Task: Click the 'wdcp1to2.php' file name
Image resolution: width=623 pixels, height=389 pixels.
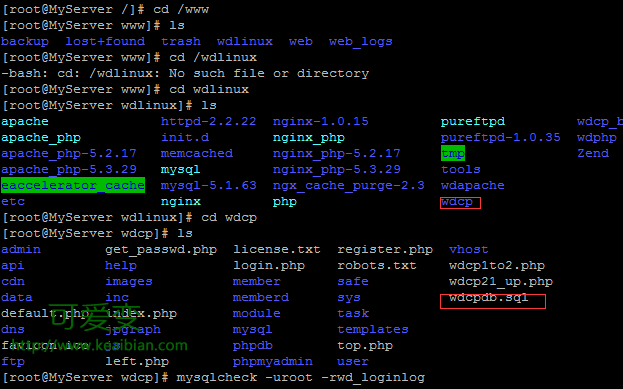Action: 497,266
